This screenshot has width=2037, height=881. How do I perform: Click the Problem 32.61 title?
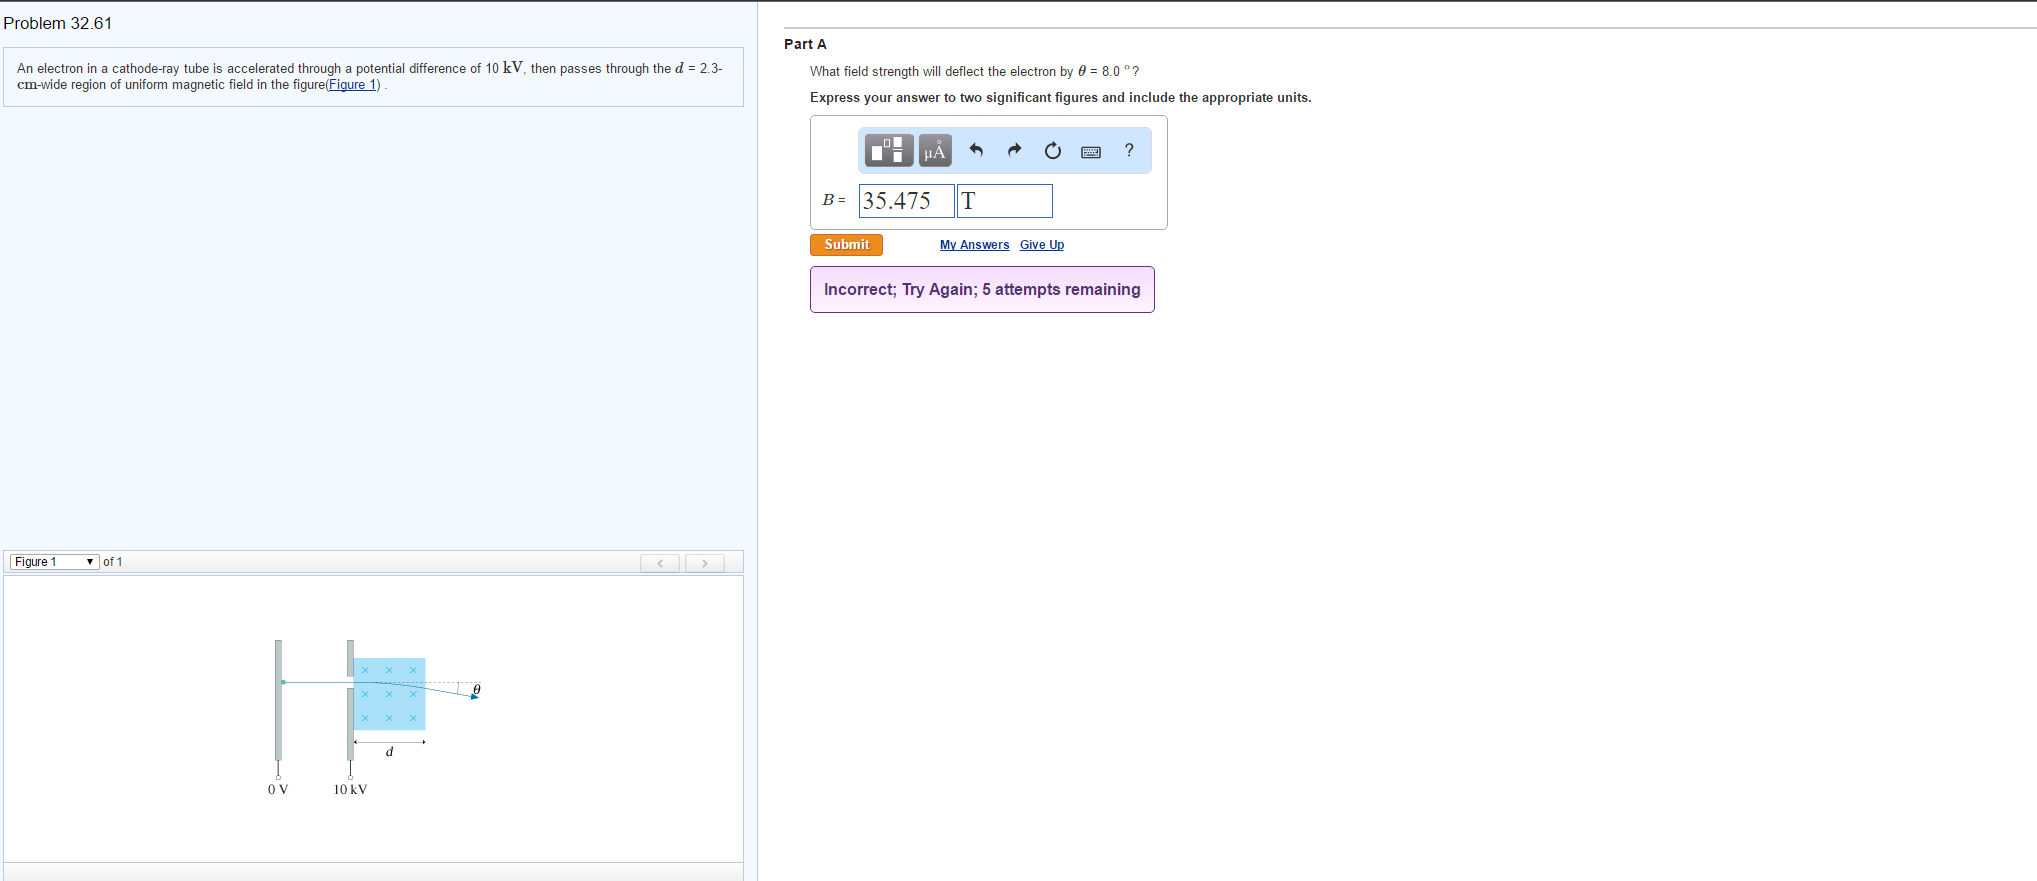coord(58,23)
